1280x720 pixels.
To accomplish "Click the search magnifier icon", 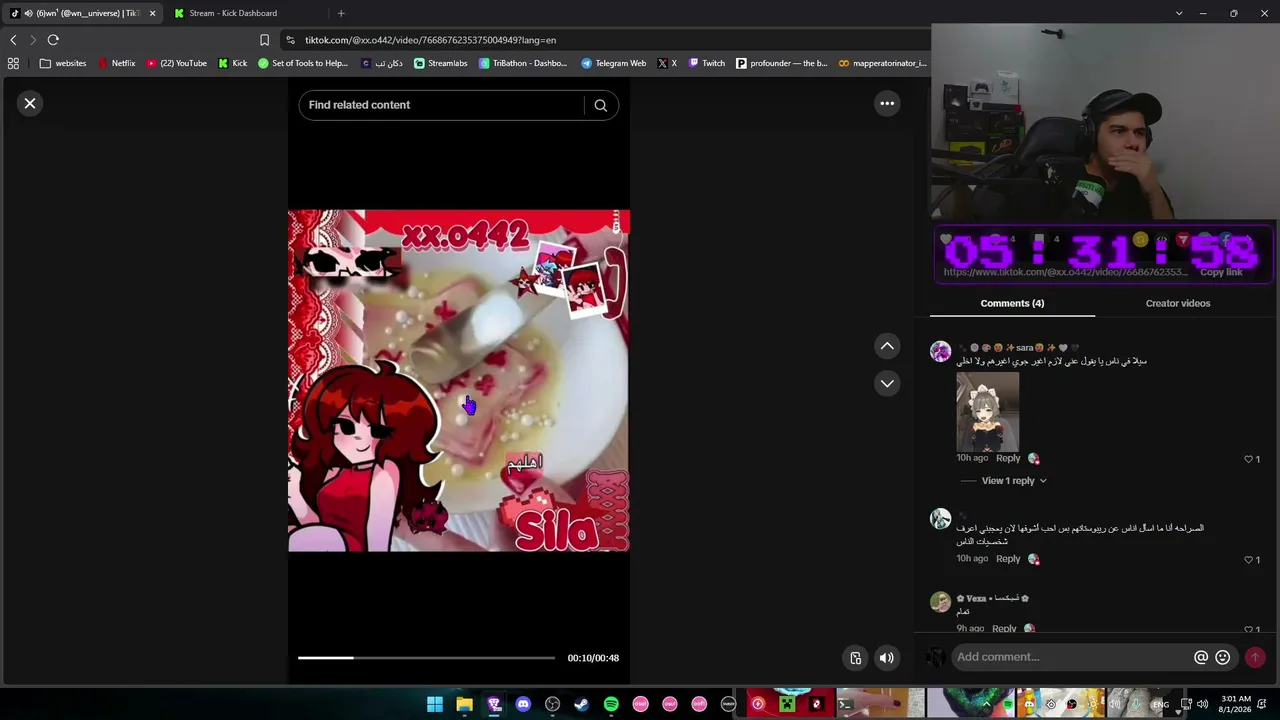I will (600, 105).
